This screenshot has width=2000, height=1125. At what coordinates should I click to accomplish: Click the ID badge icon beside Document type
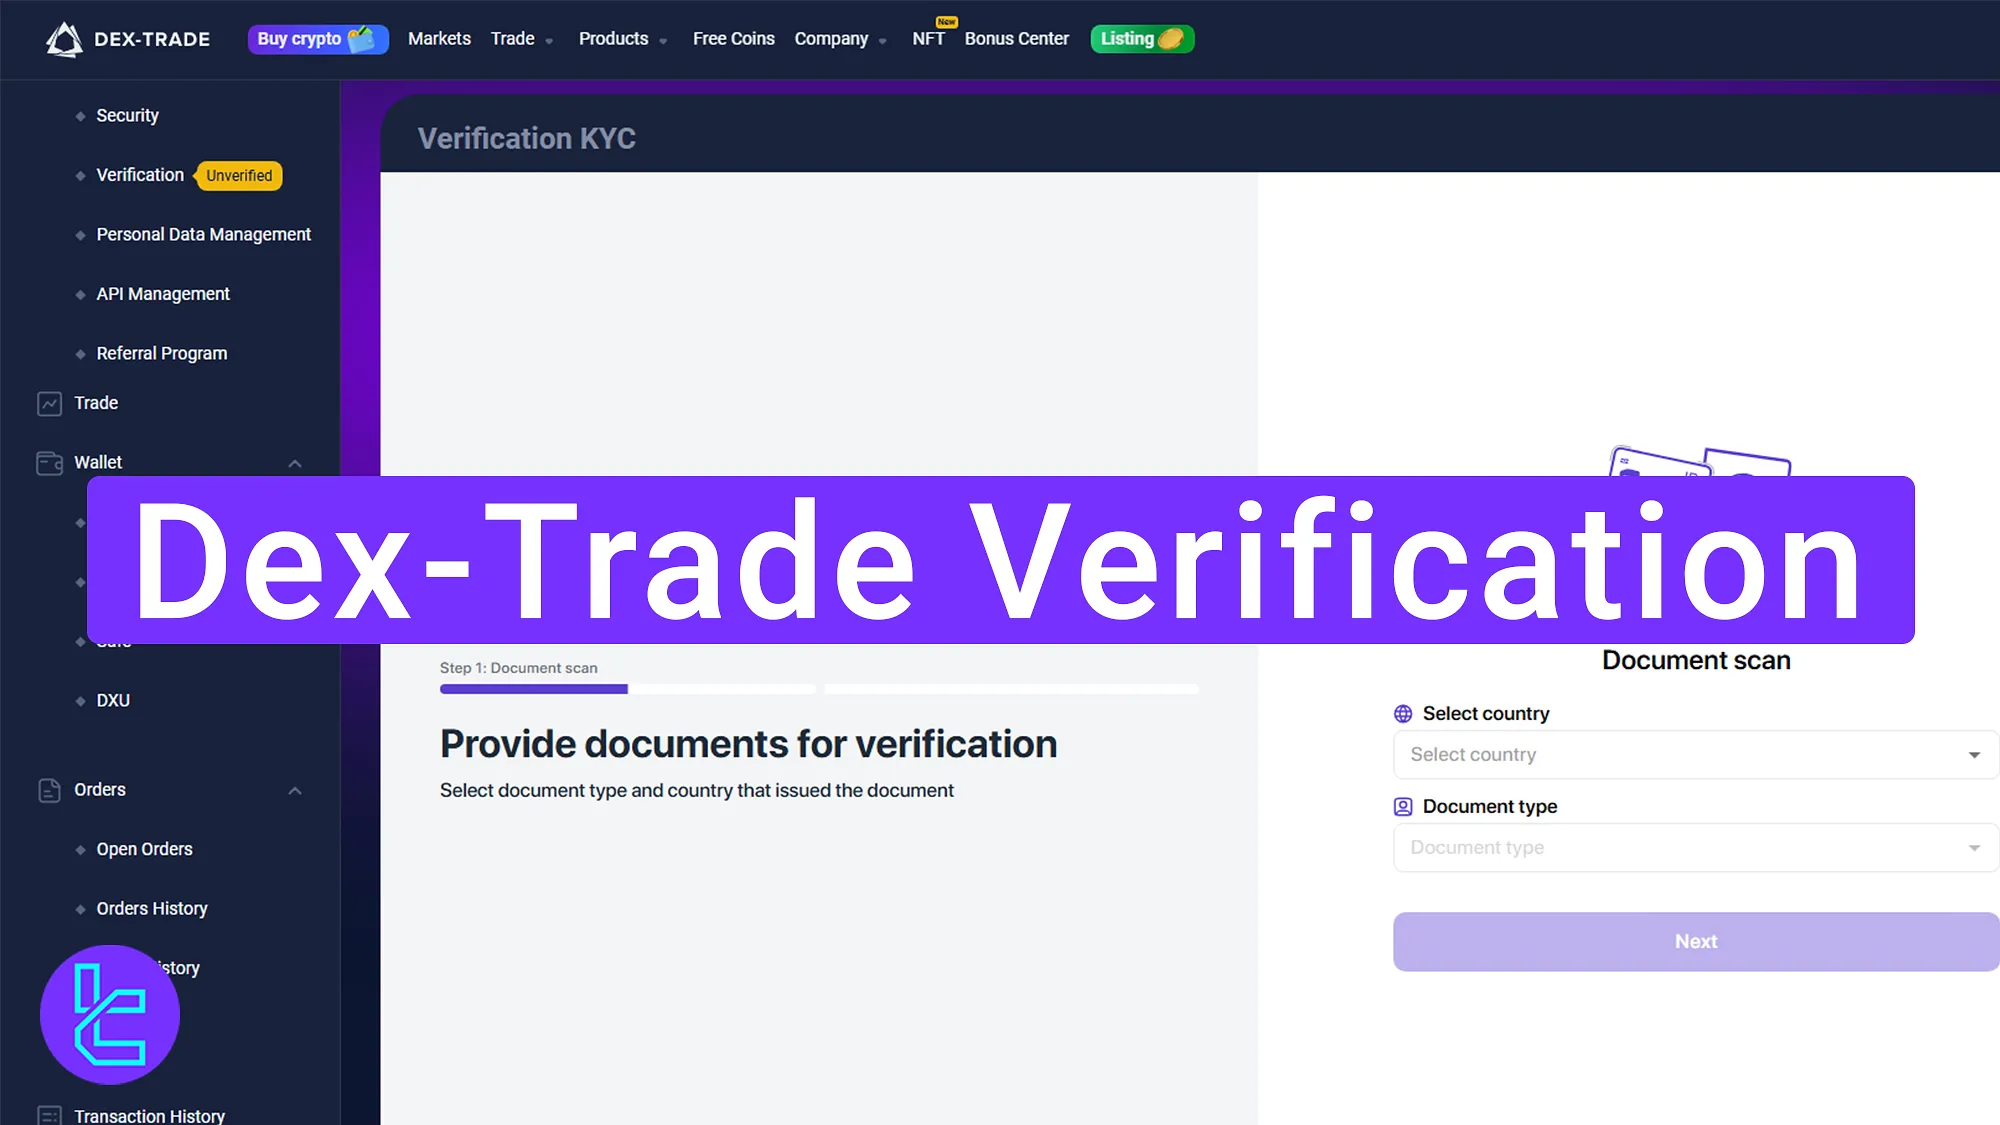(x=1402, y=806)
